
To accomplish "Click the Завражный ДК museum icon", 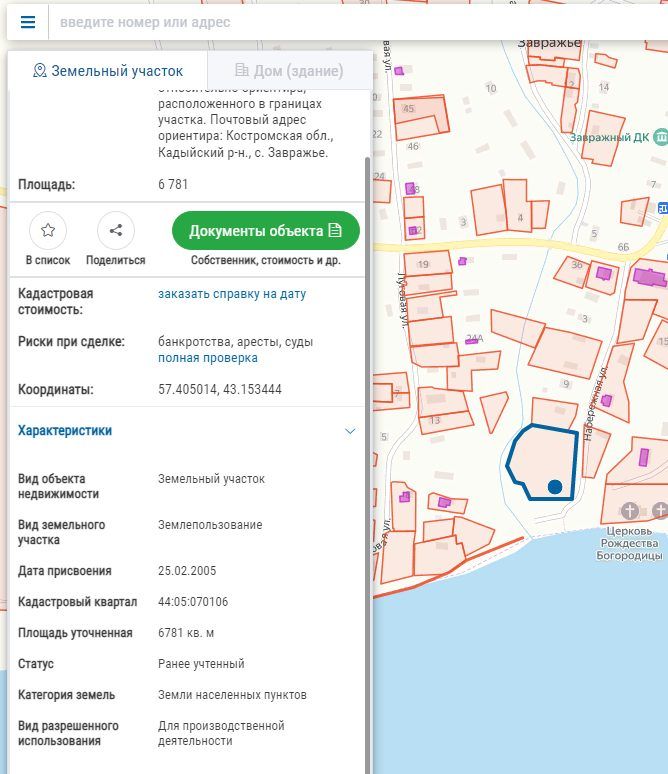I will click(x=661, y=136).
